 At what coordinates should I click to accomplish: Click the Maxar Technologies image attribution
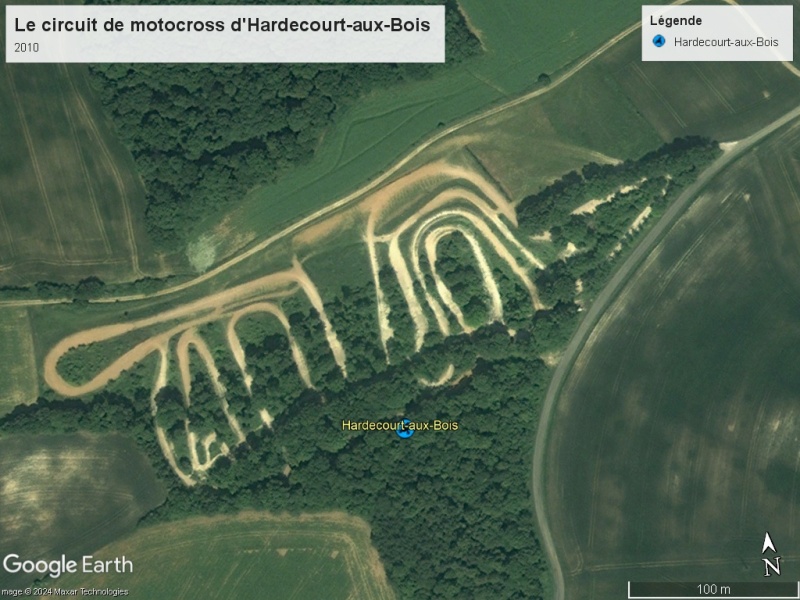[64, 592]
